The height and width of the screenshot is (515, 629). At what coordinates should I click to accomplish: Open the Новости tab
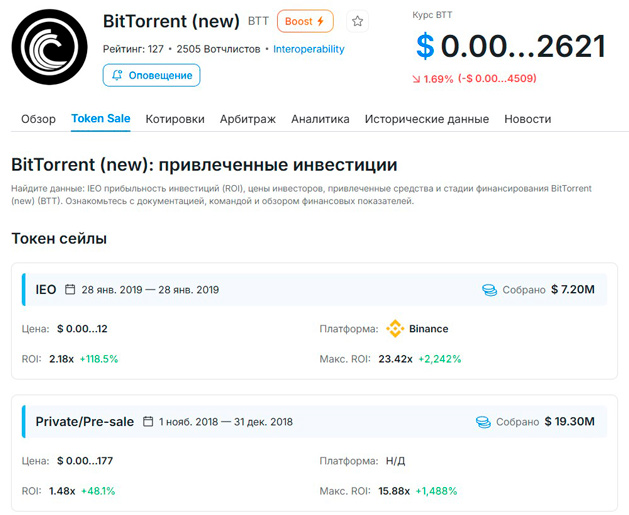528,119
